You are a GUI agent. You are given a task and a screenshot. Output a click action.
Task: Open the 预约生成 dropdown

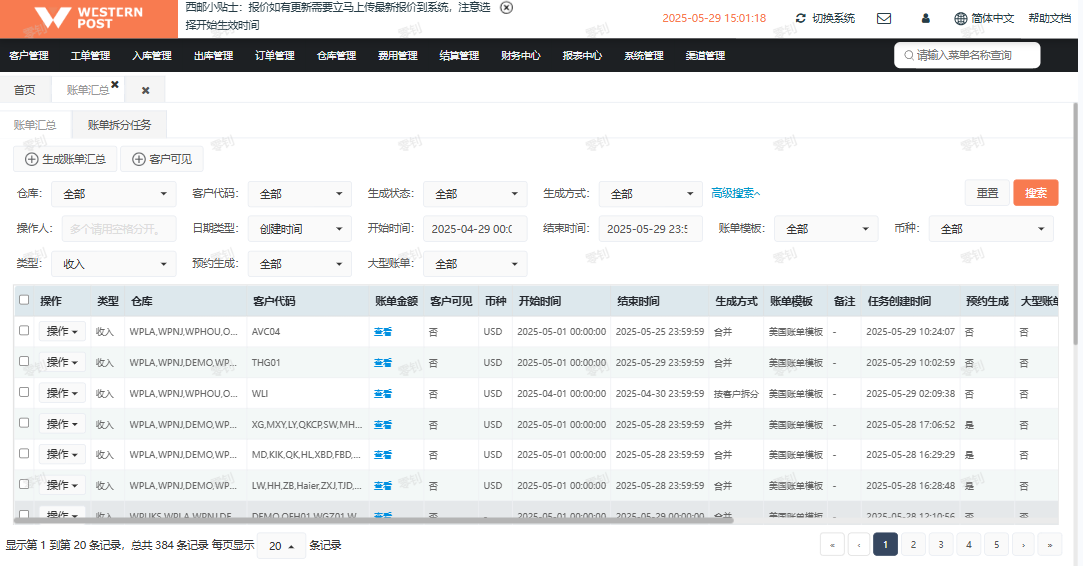point(300,264)
